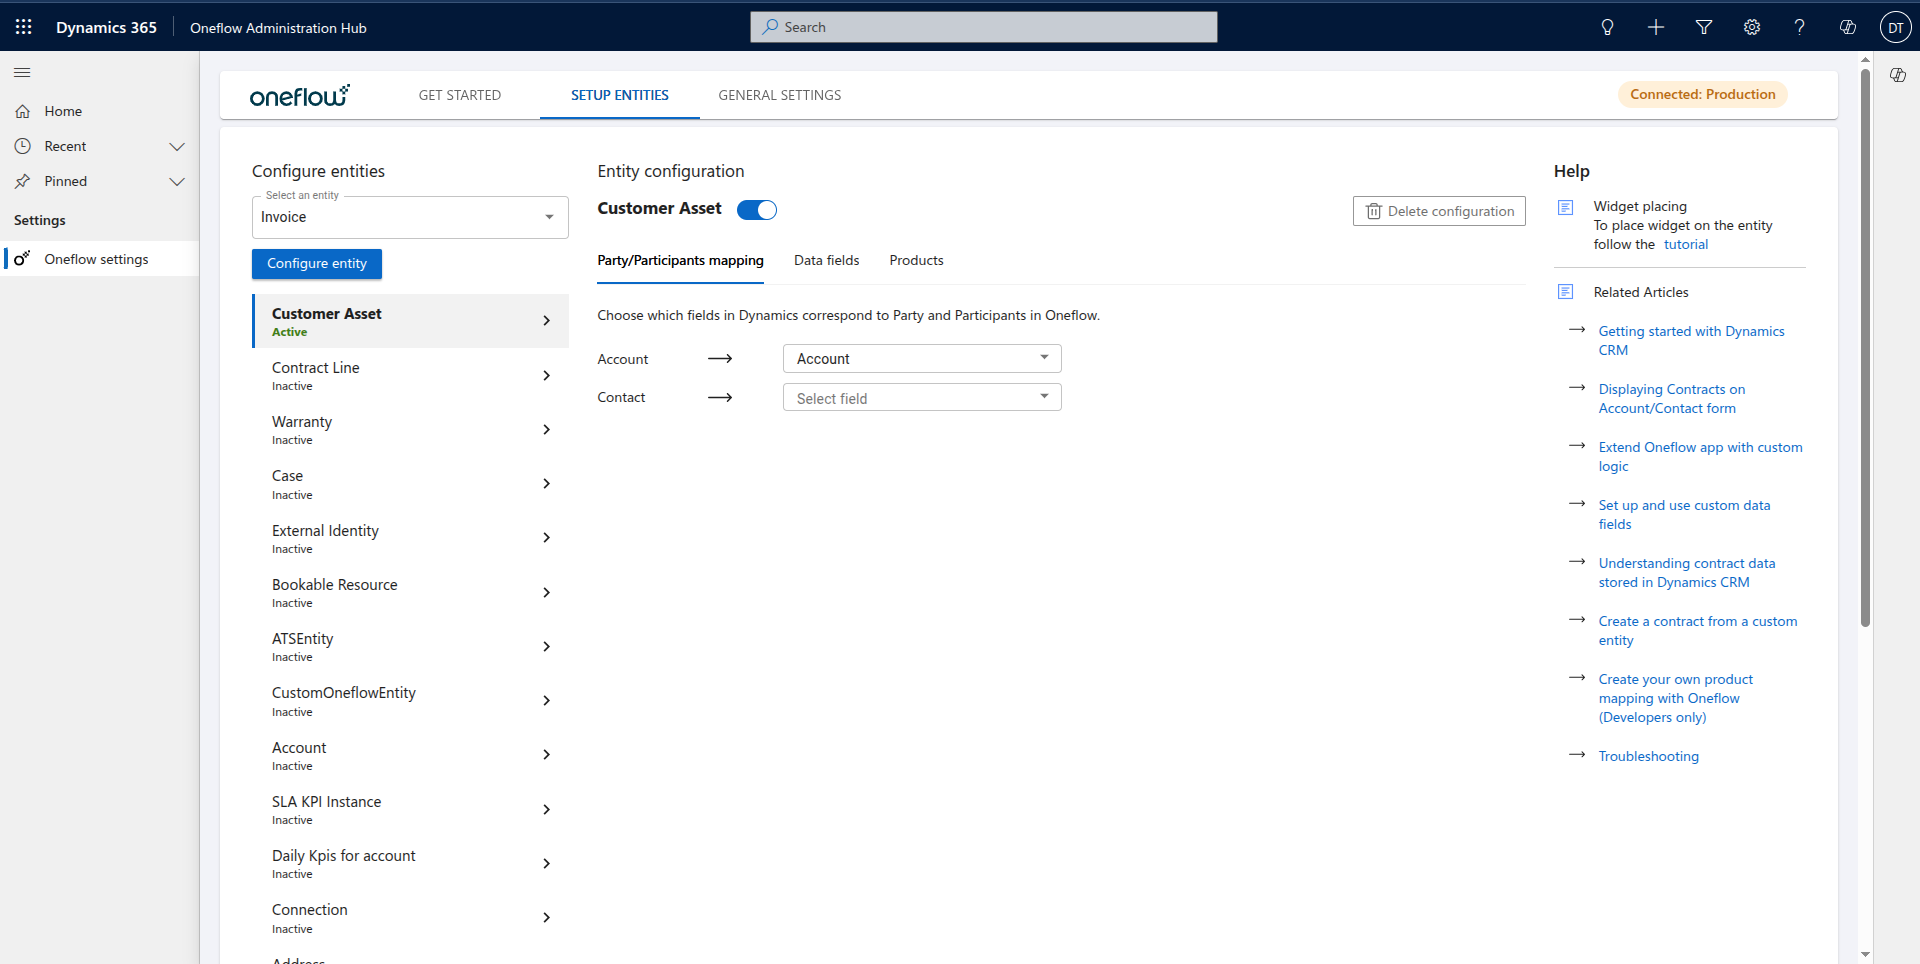Expand the Bookable Resource entity chevron
Image resolution: width=1920 pixels, height=964 pixels.
coord(546,593)
